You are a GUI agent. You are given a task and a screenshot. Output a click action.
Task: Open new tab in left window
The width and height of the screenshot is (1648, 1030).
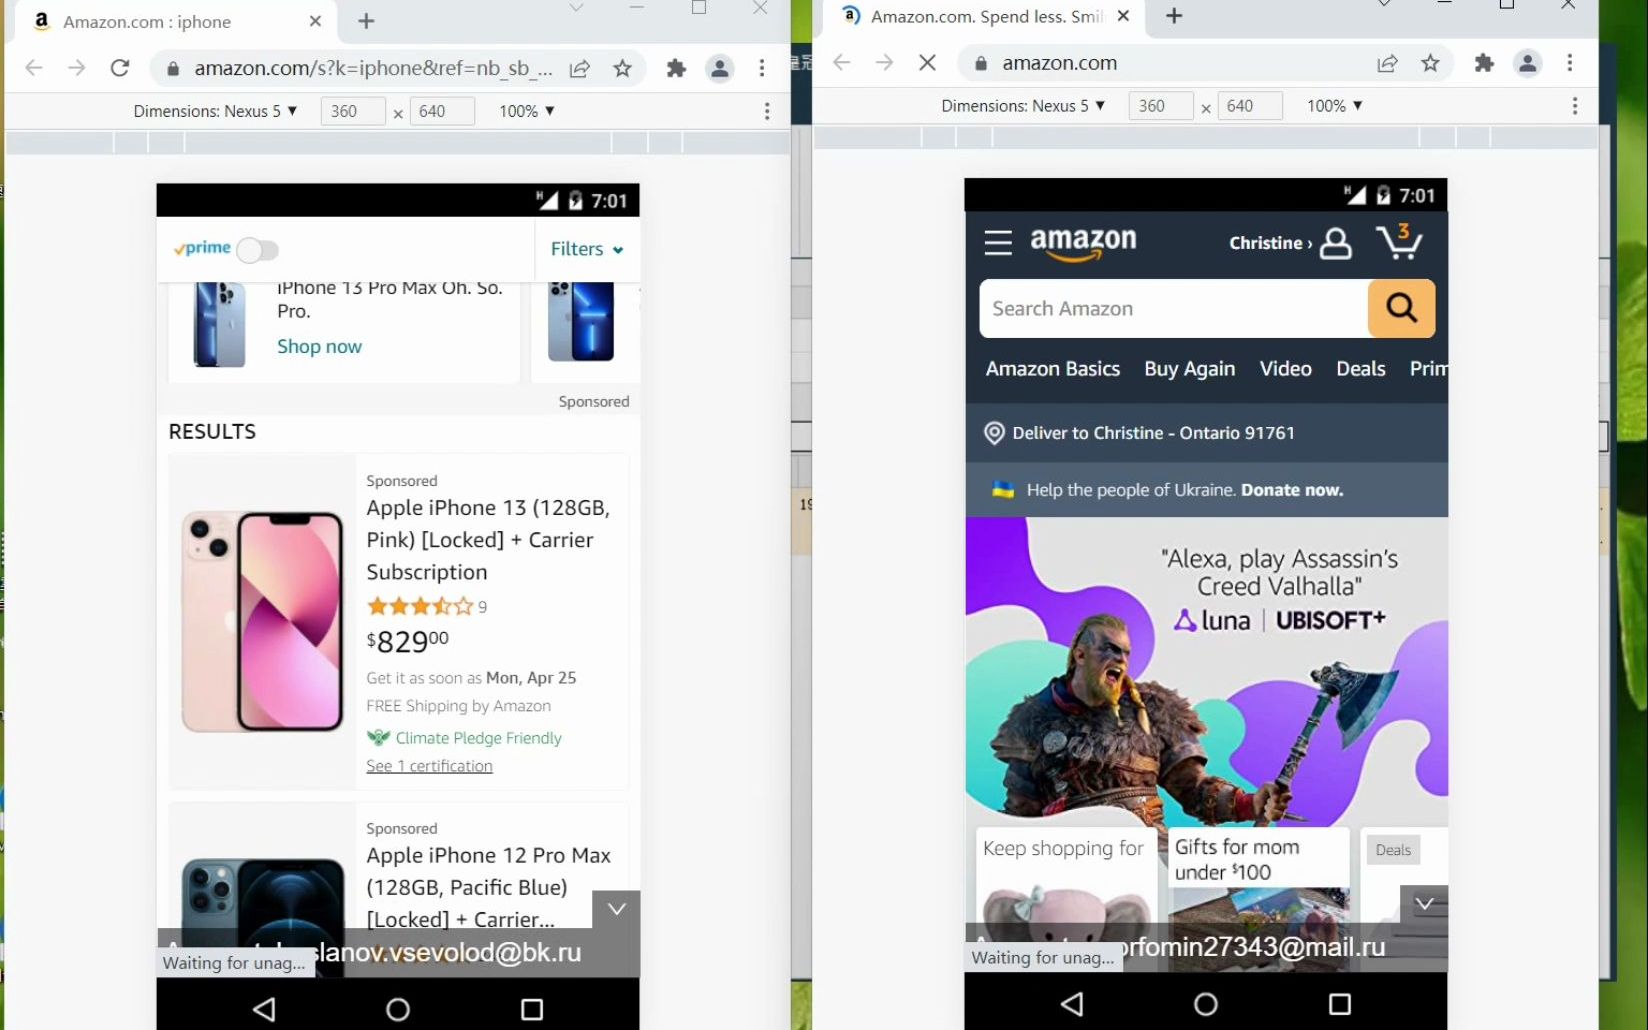pyautogui.click(x=366, y=21)
